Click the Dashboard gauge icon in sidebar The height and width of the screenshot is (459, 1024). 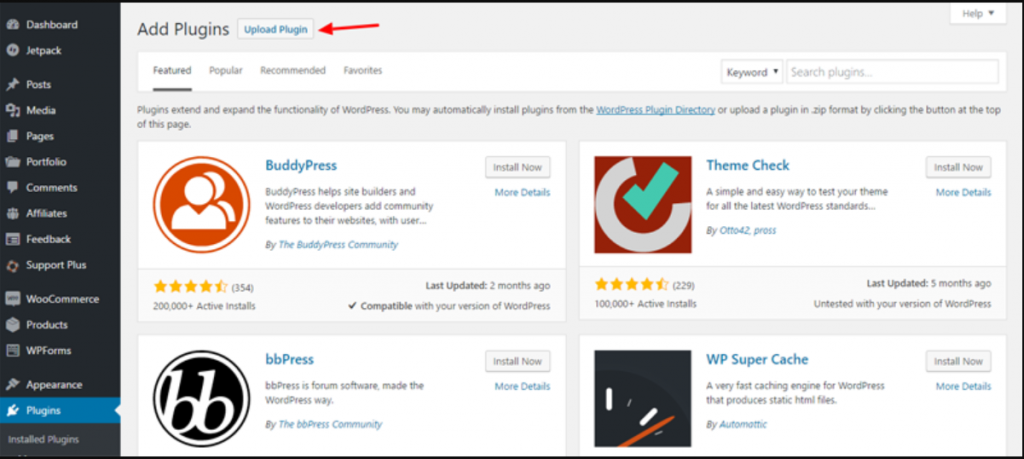pos(12,25)
